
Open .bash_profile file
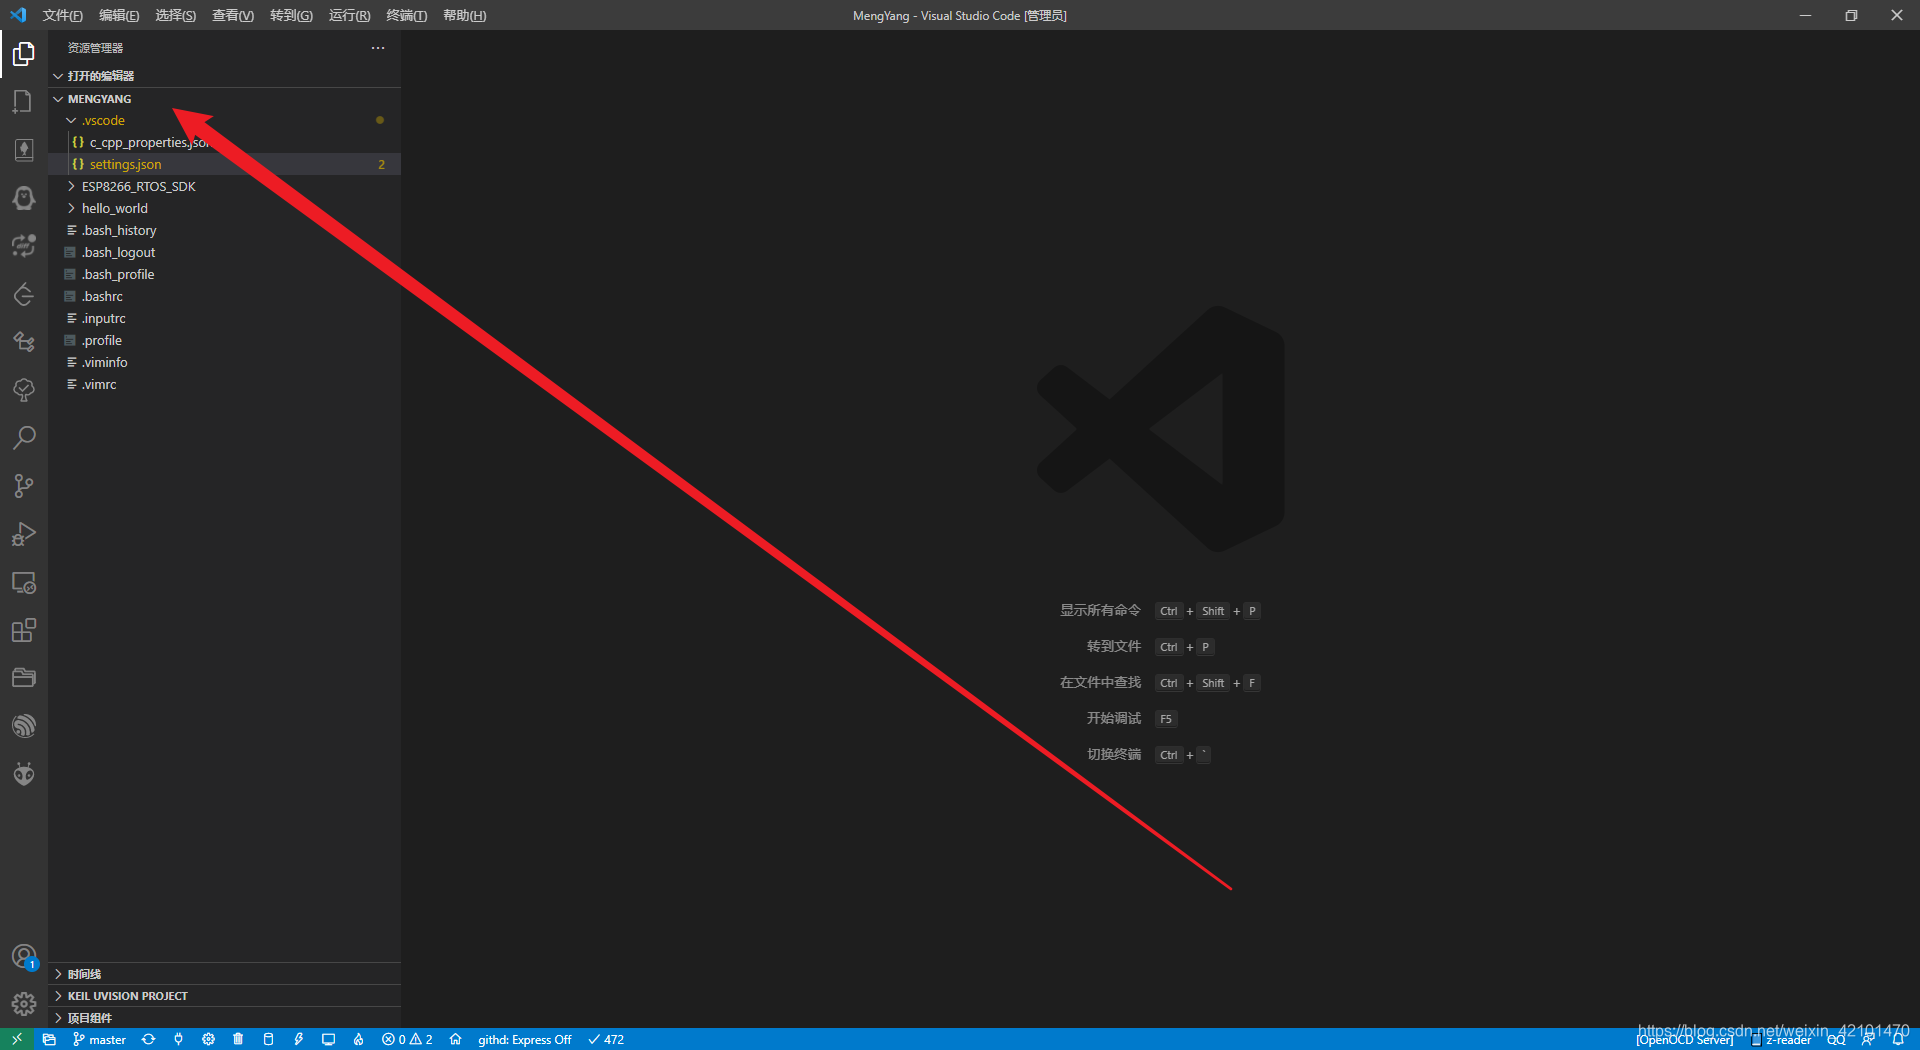tap(224, 274)
